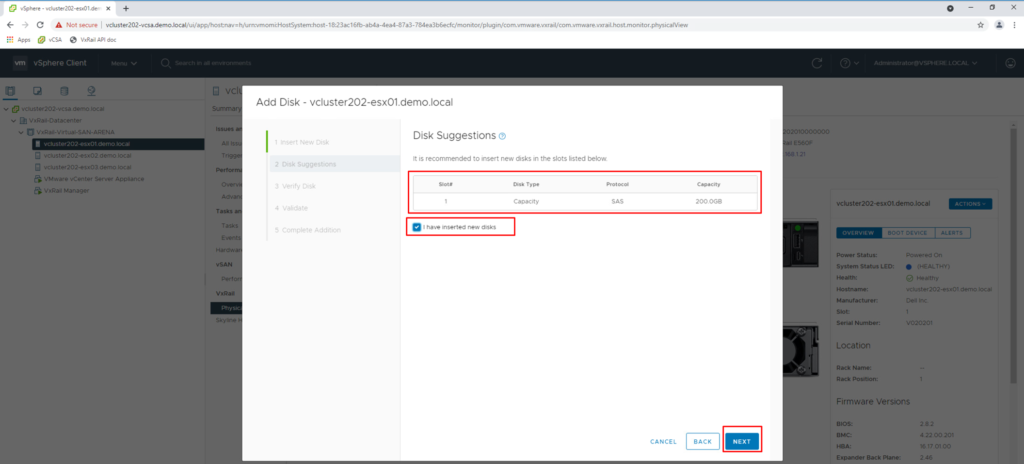Open the host ACTIONS dropdown
Image resolution: width=1024 pixels, height=464 pixels.
pyautogui.click(x=970, y=204)
